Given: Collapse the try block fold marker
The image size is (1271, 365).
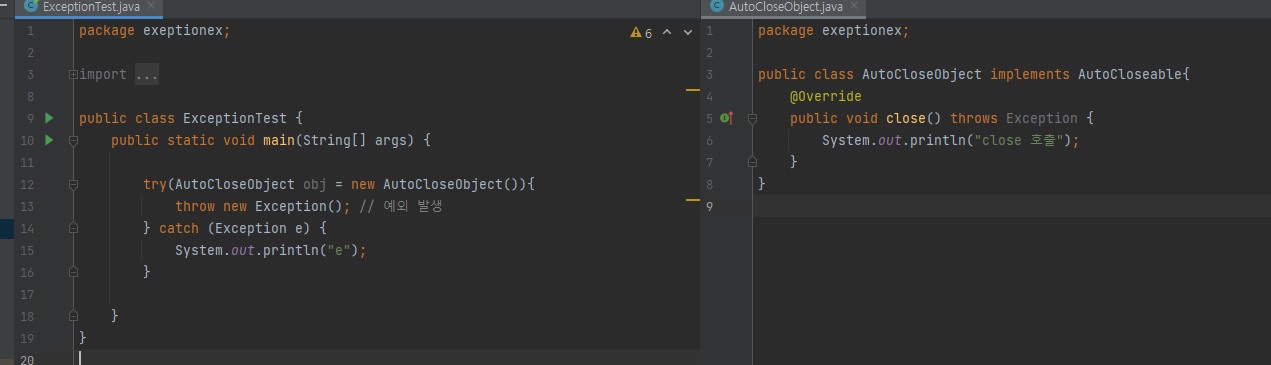Looking at the screenshot, I should pyautogui.click(x=73, y=185).
